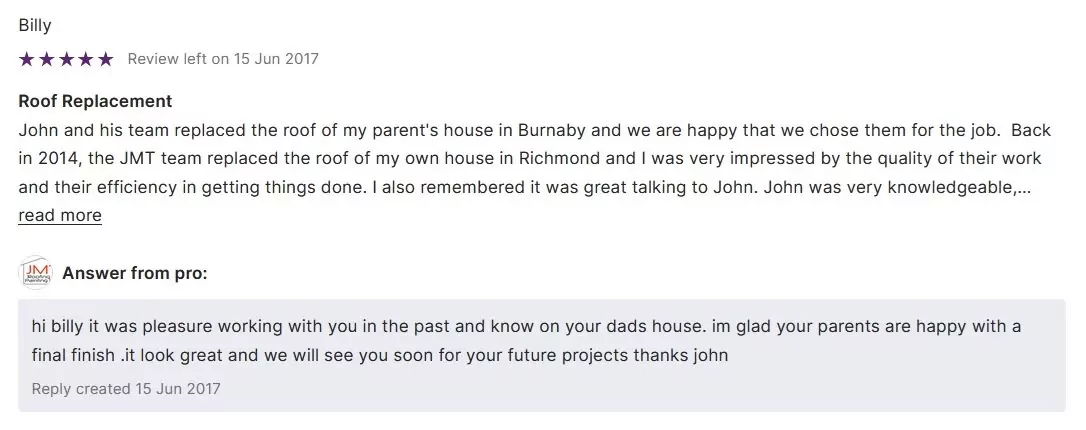Click the Answer from pro label

pos(135,273)
